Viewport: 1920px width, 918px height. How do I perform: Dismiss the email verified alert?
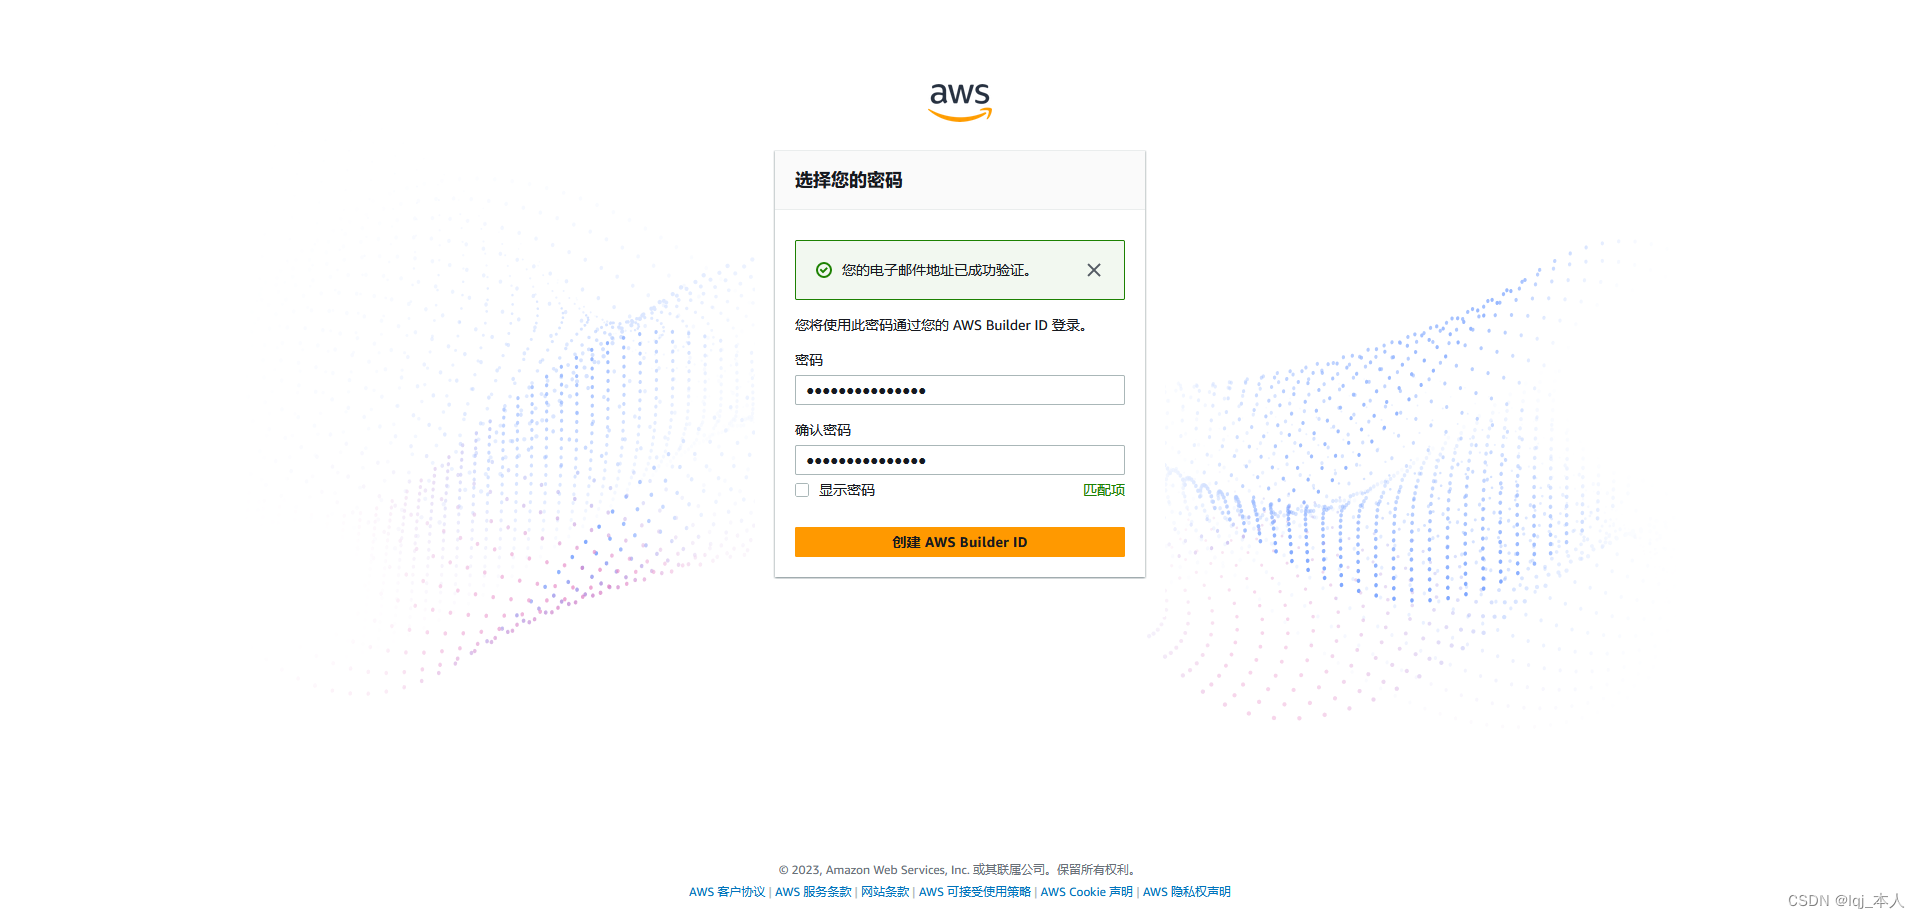click(1094, 270)
